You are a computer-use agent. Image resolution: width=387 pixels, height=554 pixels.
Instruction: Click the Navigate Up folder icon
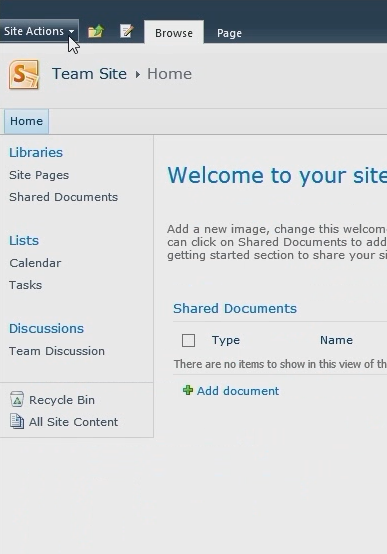pyautogui.click(x=95, y=31)
